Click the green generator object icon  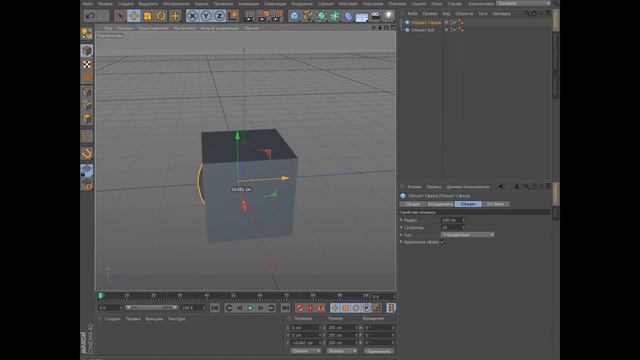(322, 16)
